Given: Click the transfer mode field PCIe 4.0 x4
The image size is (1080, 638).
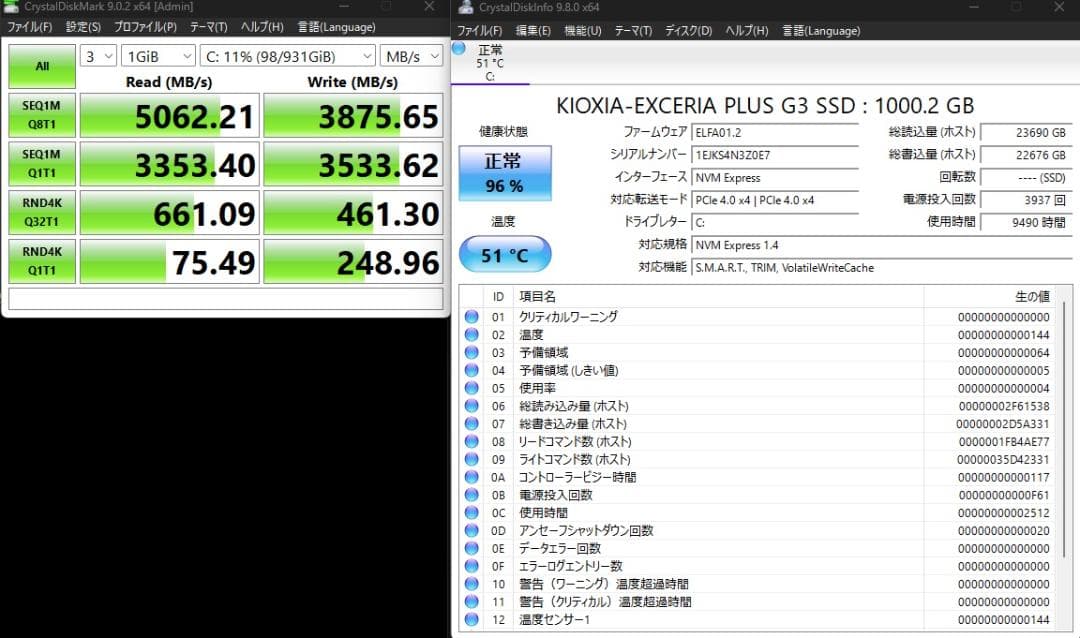Looking at the screenshot, I should pyautogui.click(x=775, y=200).
